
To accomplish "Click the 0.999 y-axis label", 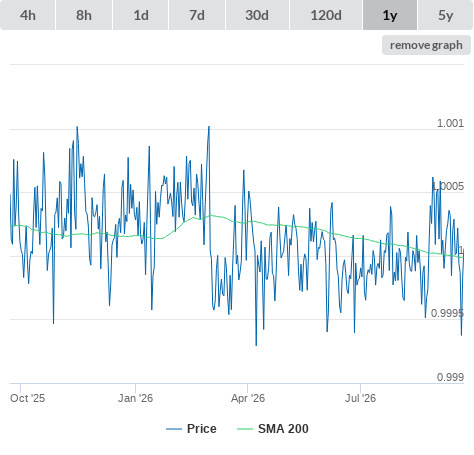I will point(450,377).
